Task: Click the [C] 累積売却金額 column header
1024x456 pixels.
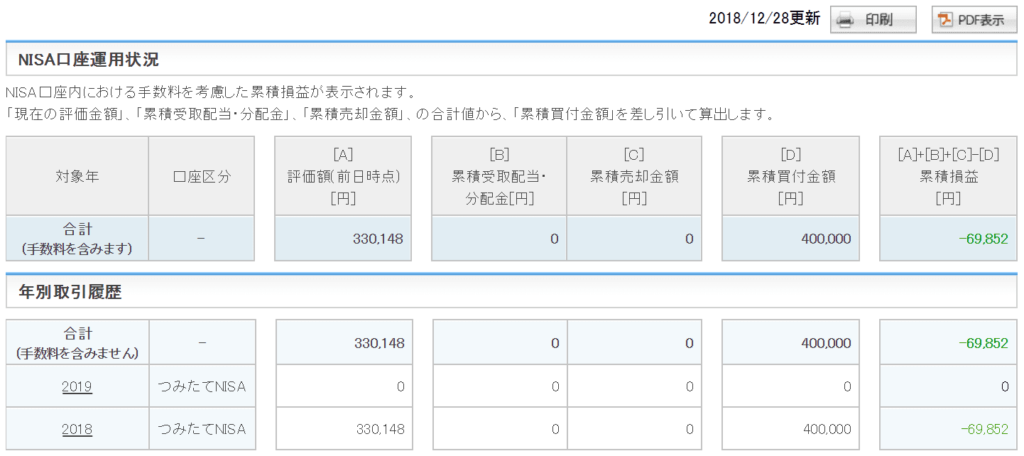Action: 634,176
